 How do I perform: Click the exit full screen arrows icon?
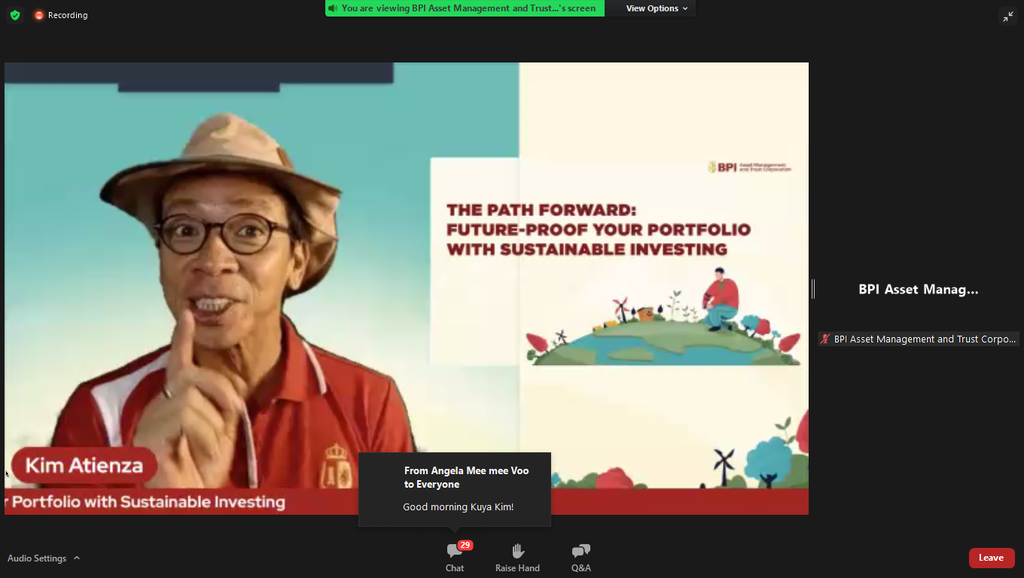pyautogui.click(x=1008, y=16)
